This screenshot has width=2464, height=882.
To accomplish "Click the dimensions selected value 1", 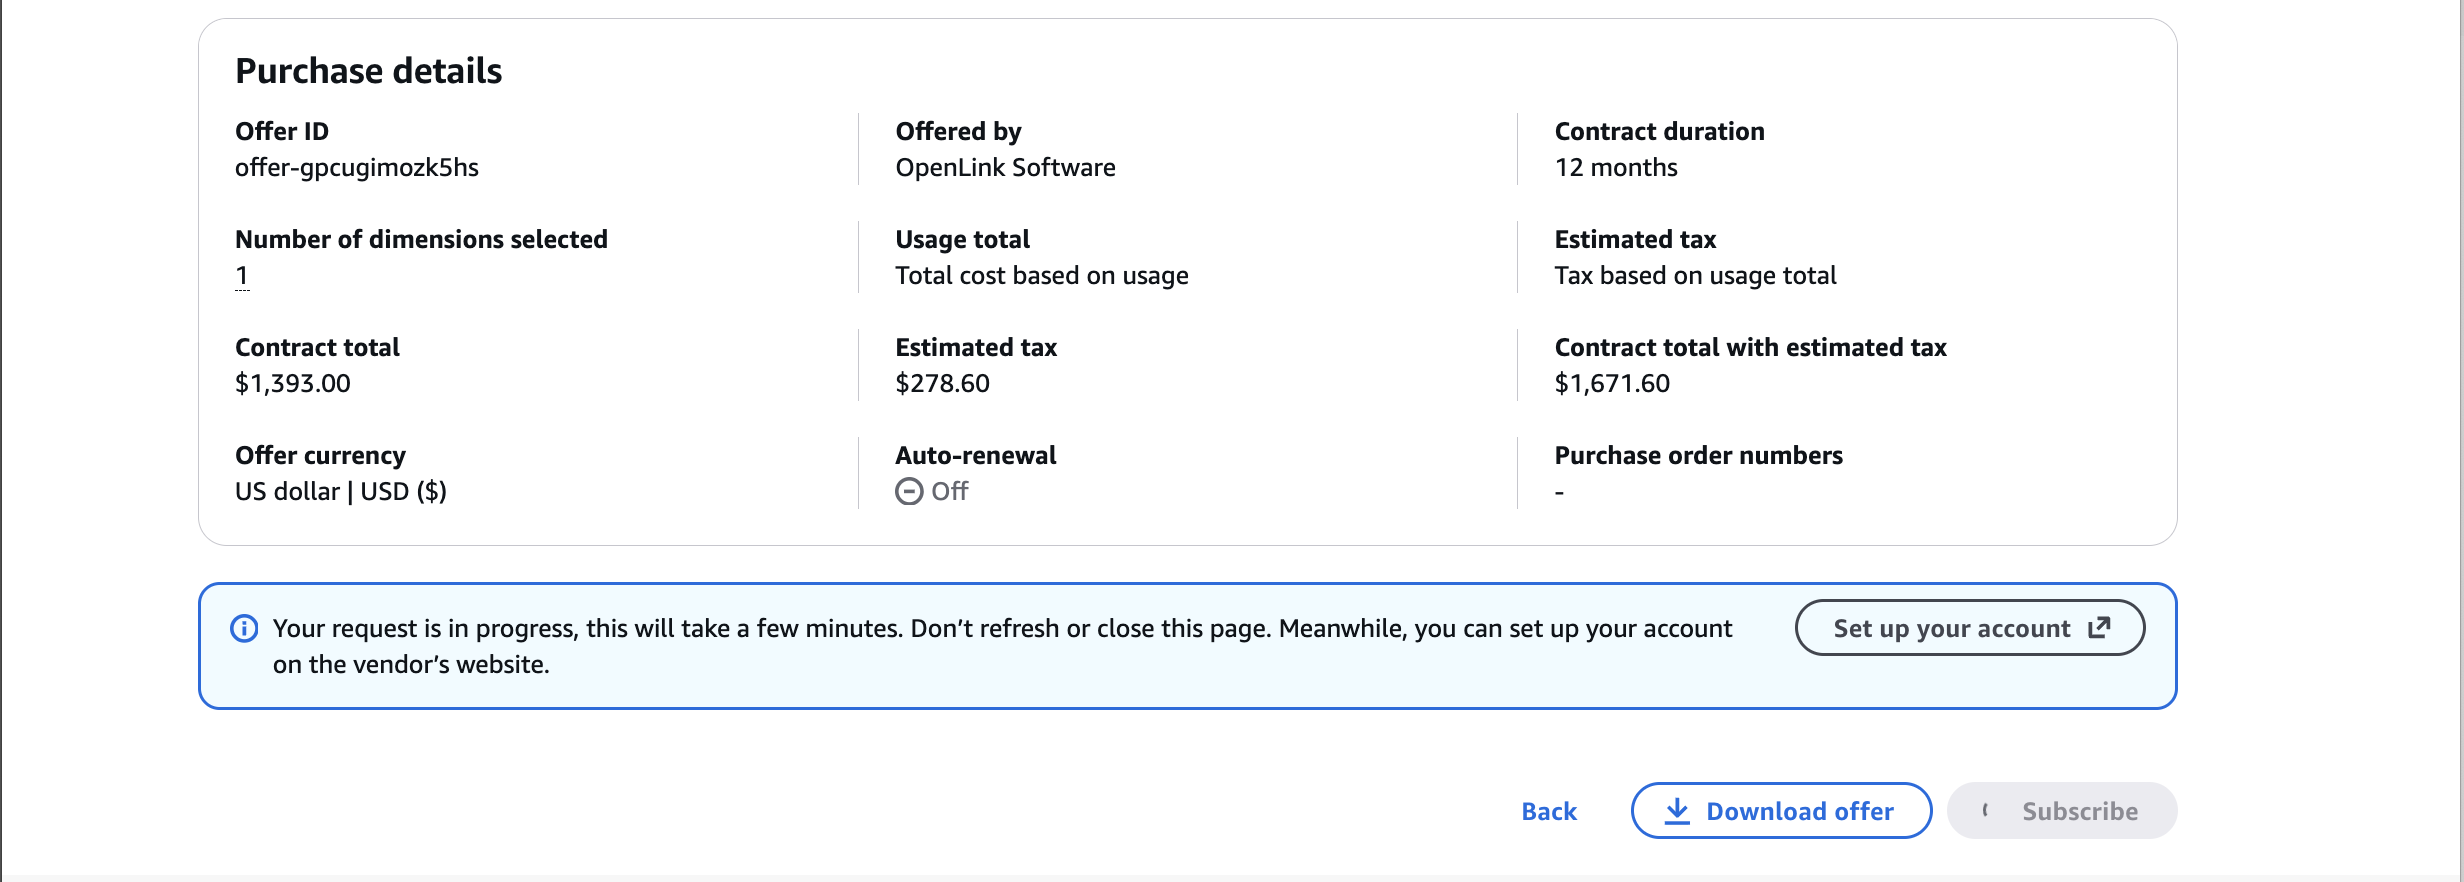I will point(241,275).
